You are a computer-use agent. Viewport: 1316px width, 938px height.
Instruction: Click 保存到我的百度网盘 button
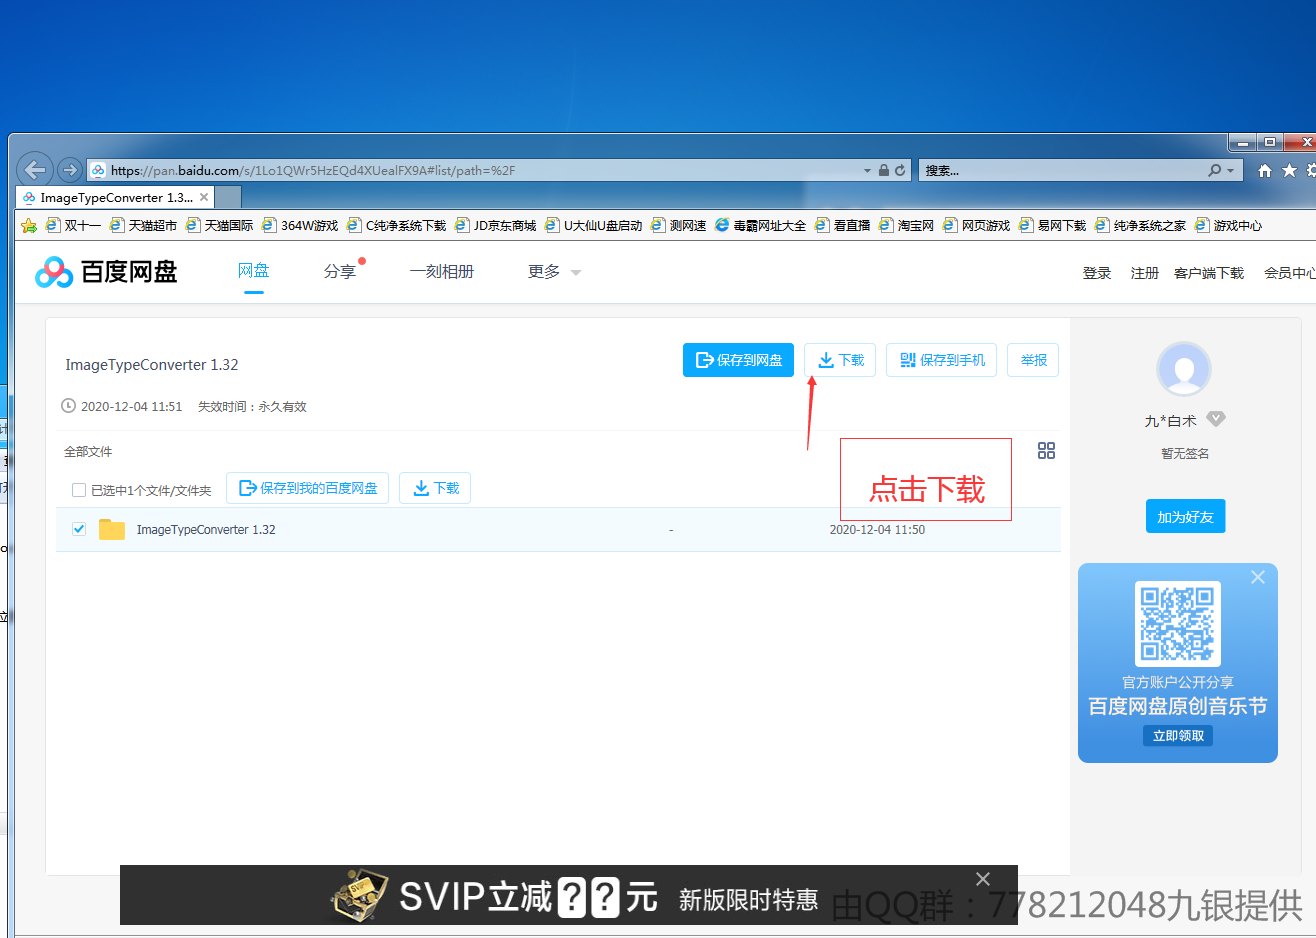coord(308,488)
